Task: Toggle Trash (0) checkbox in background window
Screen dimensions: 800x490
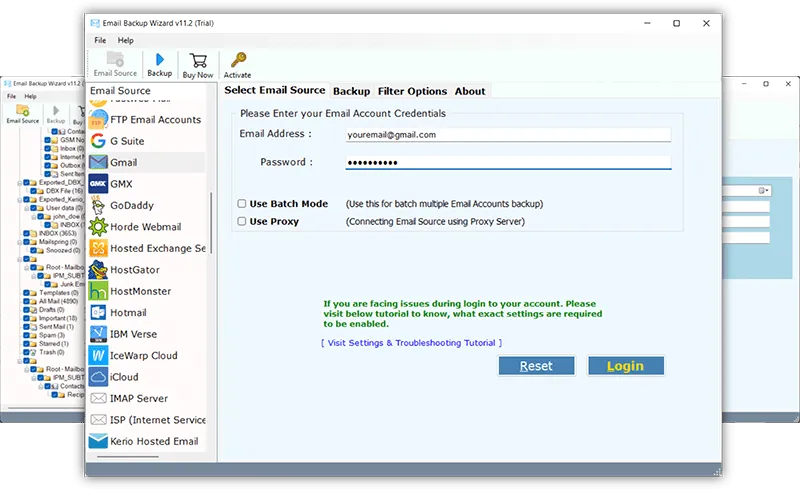Action: pos(27,352)
